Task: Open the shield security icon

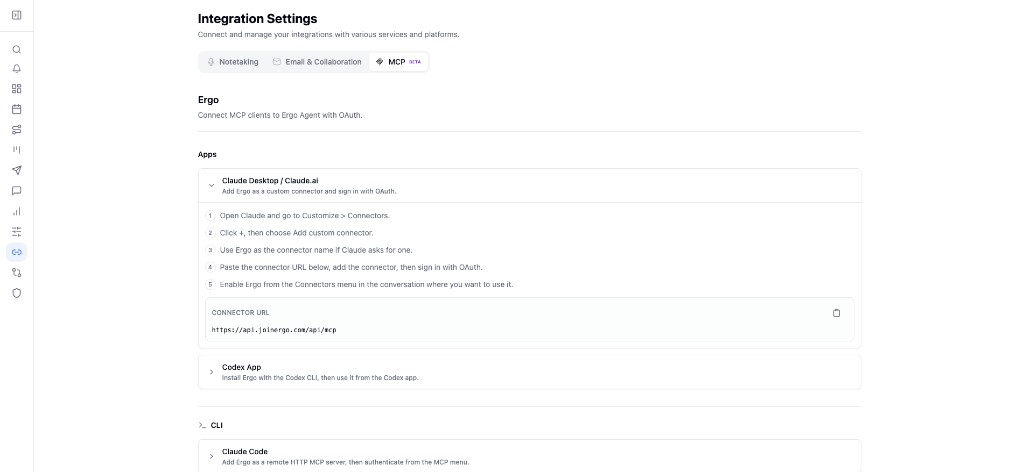Action: [17, 293]
